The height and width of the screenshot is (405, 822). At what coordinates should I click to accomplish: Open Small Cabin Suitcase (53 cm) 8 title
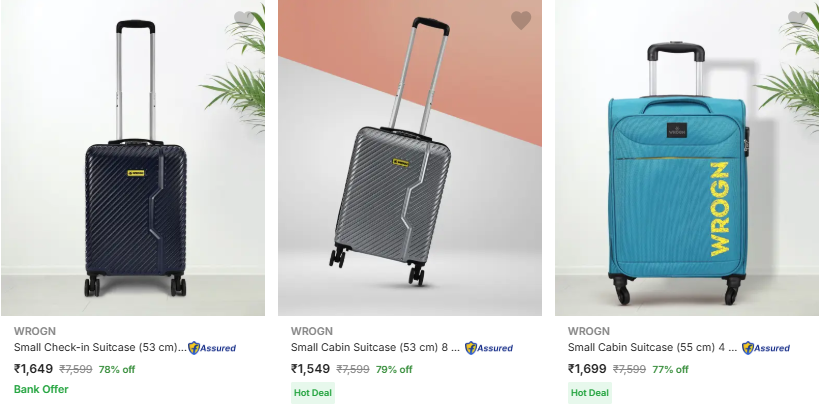pyautogui.click(x=375, y=347)
